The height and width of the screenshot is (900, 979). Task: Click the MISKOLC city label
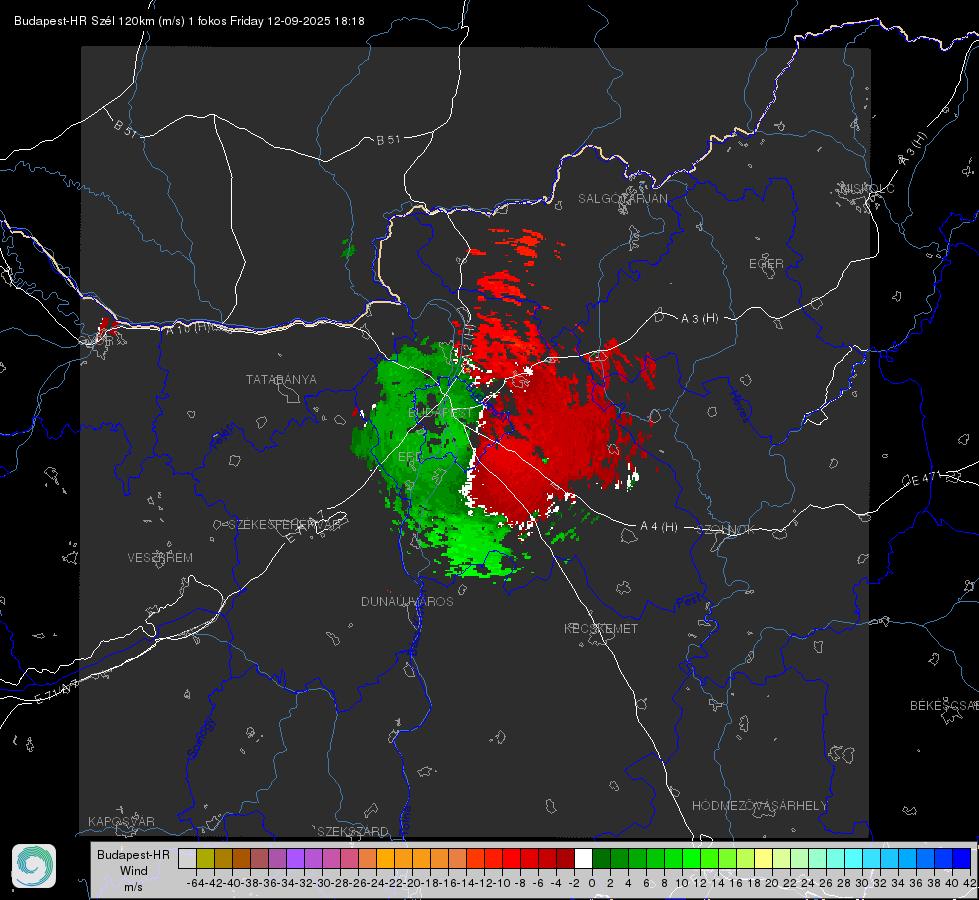pyautogui.click(x=867, y=188)
